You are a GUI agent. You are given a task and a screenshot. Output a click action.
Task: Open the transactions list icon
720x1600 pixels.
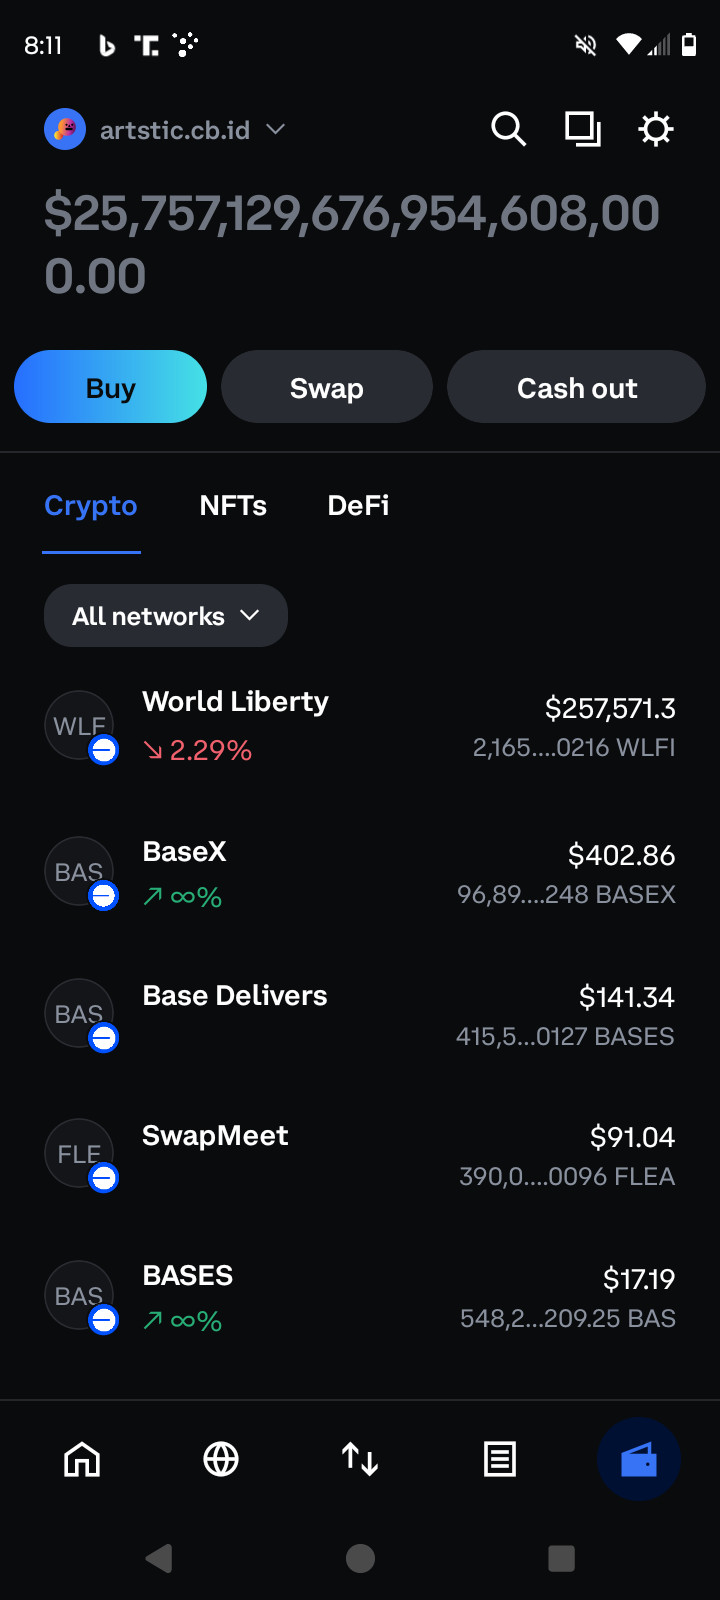[x=499, y=1459]
